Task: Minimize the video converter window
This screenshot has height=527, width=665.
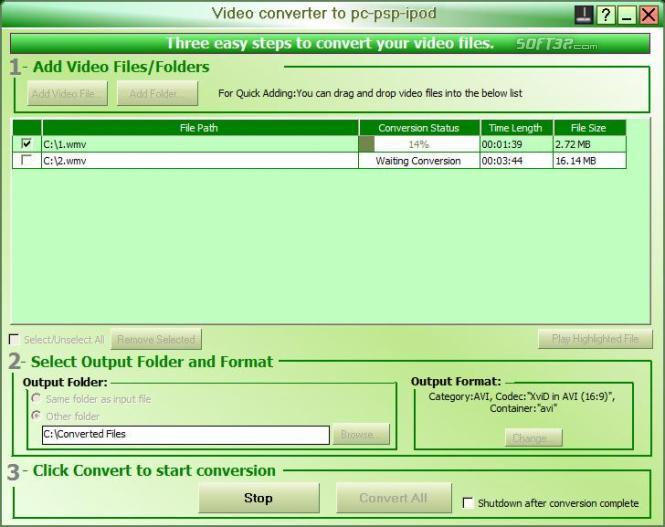Action: point(627,15)
